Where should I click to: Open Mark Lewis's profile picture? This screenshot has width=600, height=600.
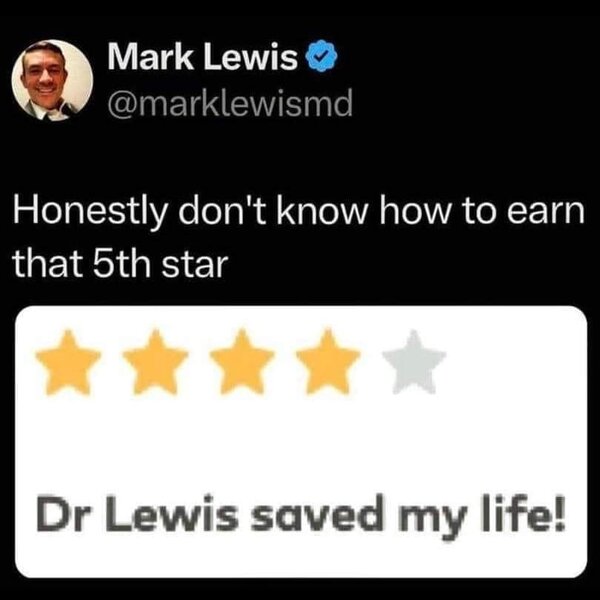[x=52, y=80]
